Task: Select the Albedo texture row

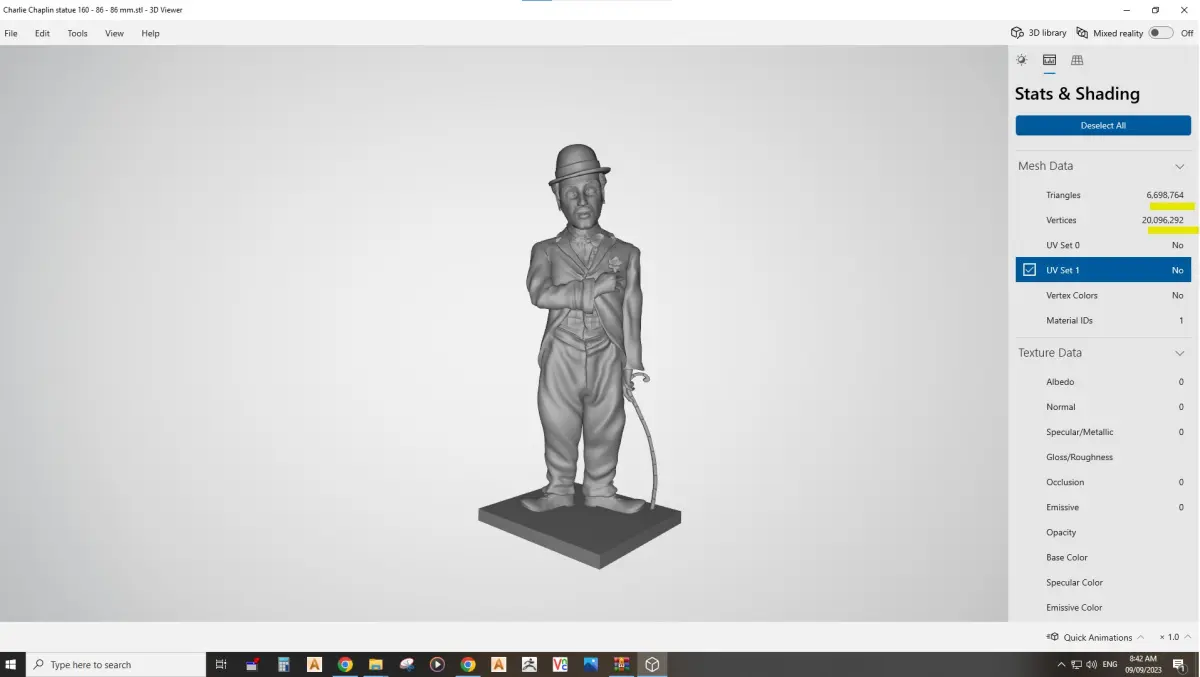Action: [1103, 382]
